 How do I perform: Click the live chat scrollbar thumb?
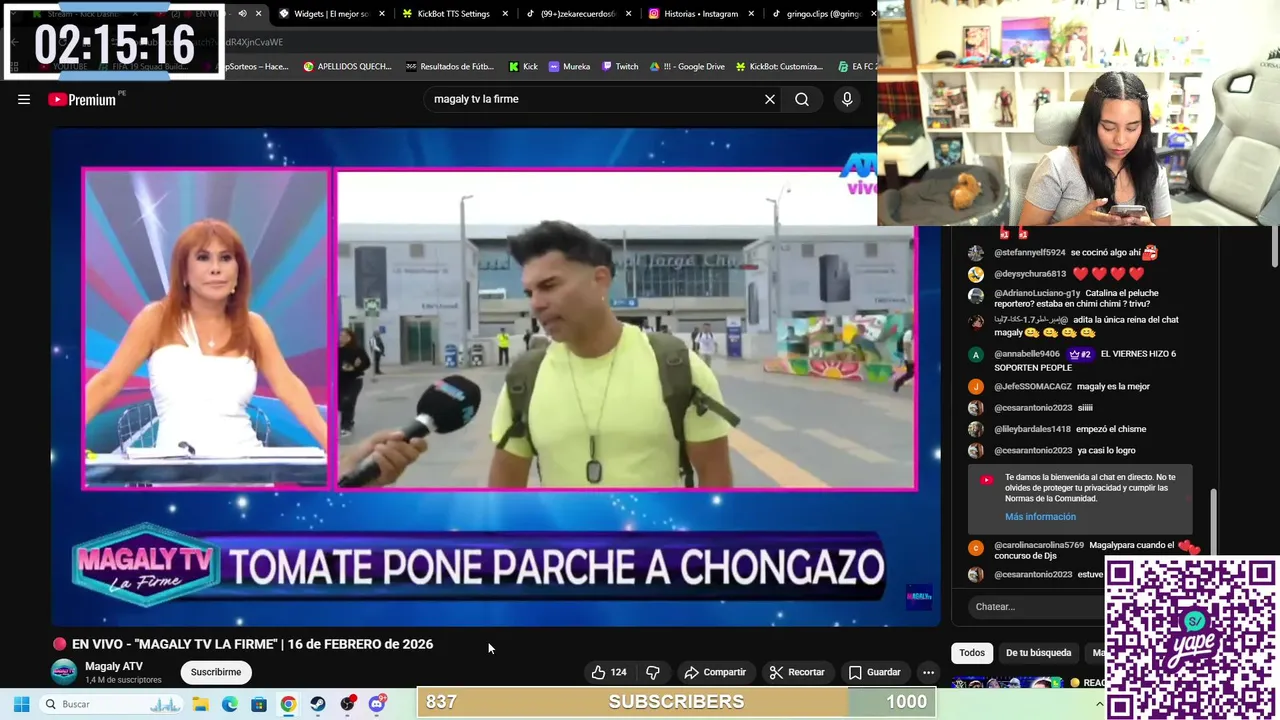[1213, 520]
